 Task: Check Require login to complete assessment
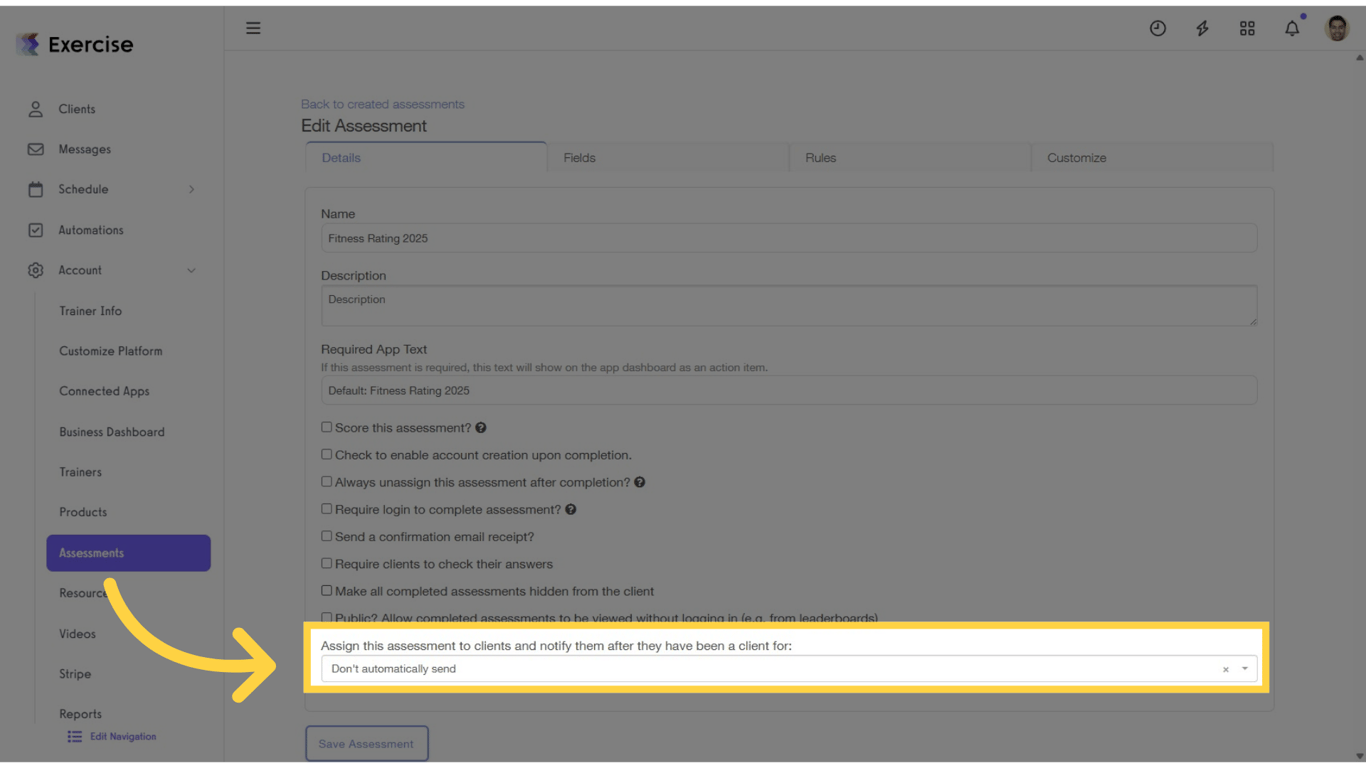326,508
